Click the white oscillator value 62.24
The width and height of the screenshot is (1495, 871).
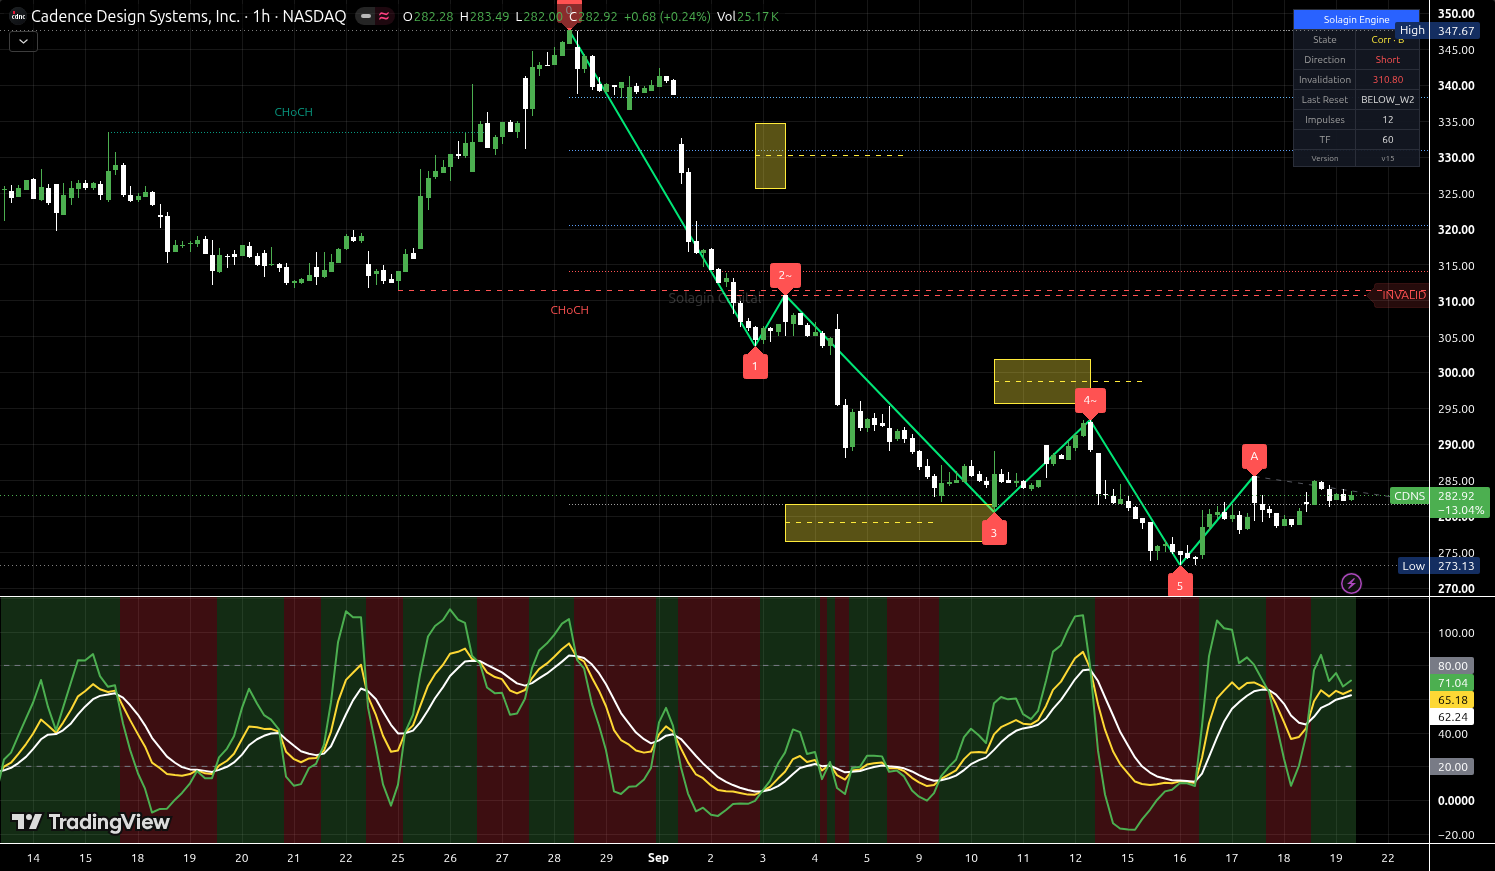pos(1453,717)
